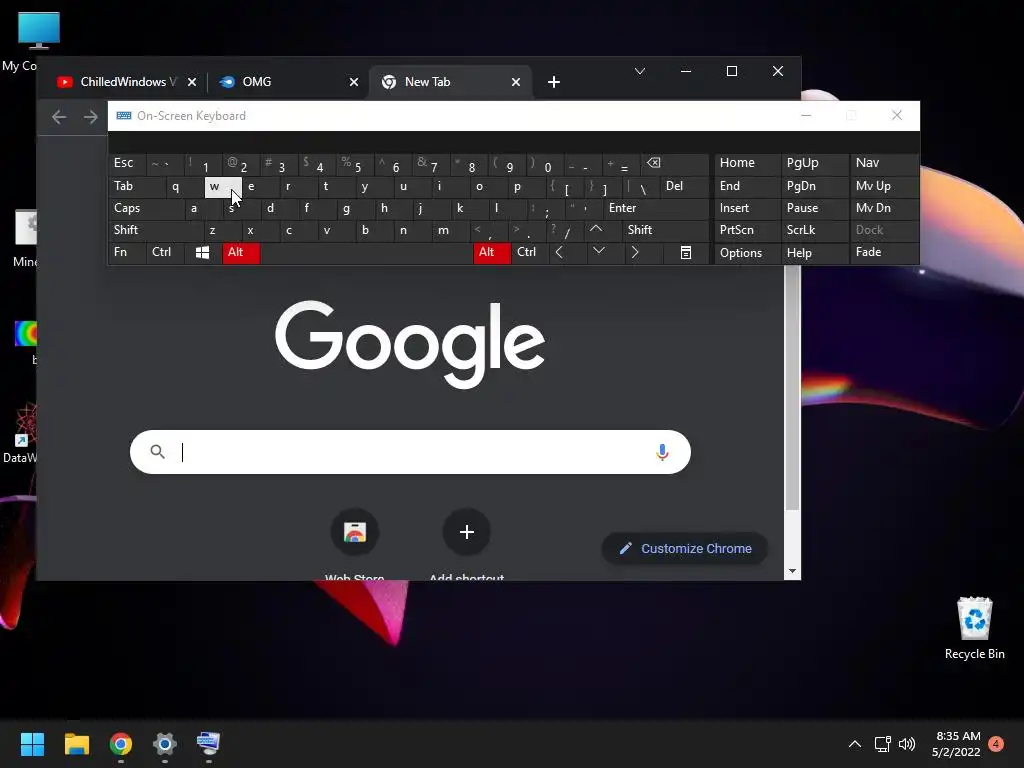Go back in Chrome navigation
The width and height of the screenshot is (1024, 768).
click(59, 117)
